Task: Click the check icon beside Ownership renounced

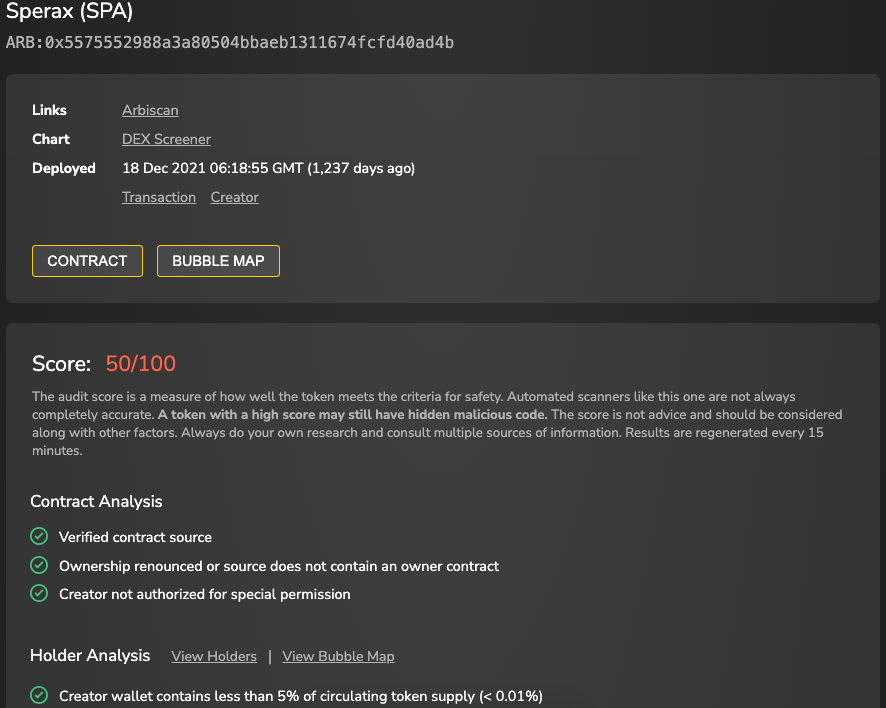Action: pyautogui.click(x=39, y=565)
